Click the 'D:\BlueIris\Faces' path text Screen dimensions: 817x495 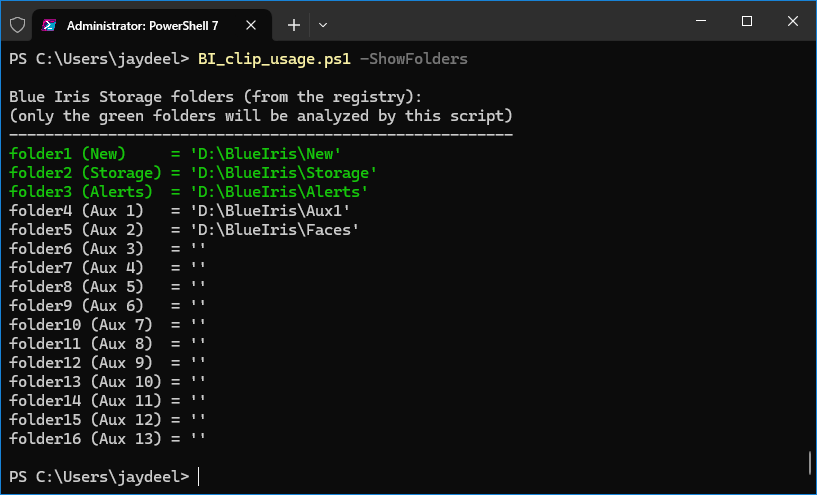tap(275, 229)
